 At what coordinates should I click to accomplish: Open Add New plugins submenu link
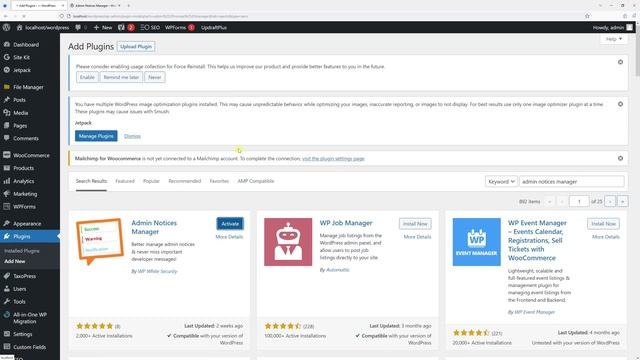[15, 261]
